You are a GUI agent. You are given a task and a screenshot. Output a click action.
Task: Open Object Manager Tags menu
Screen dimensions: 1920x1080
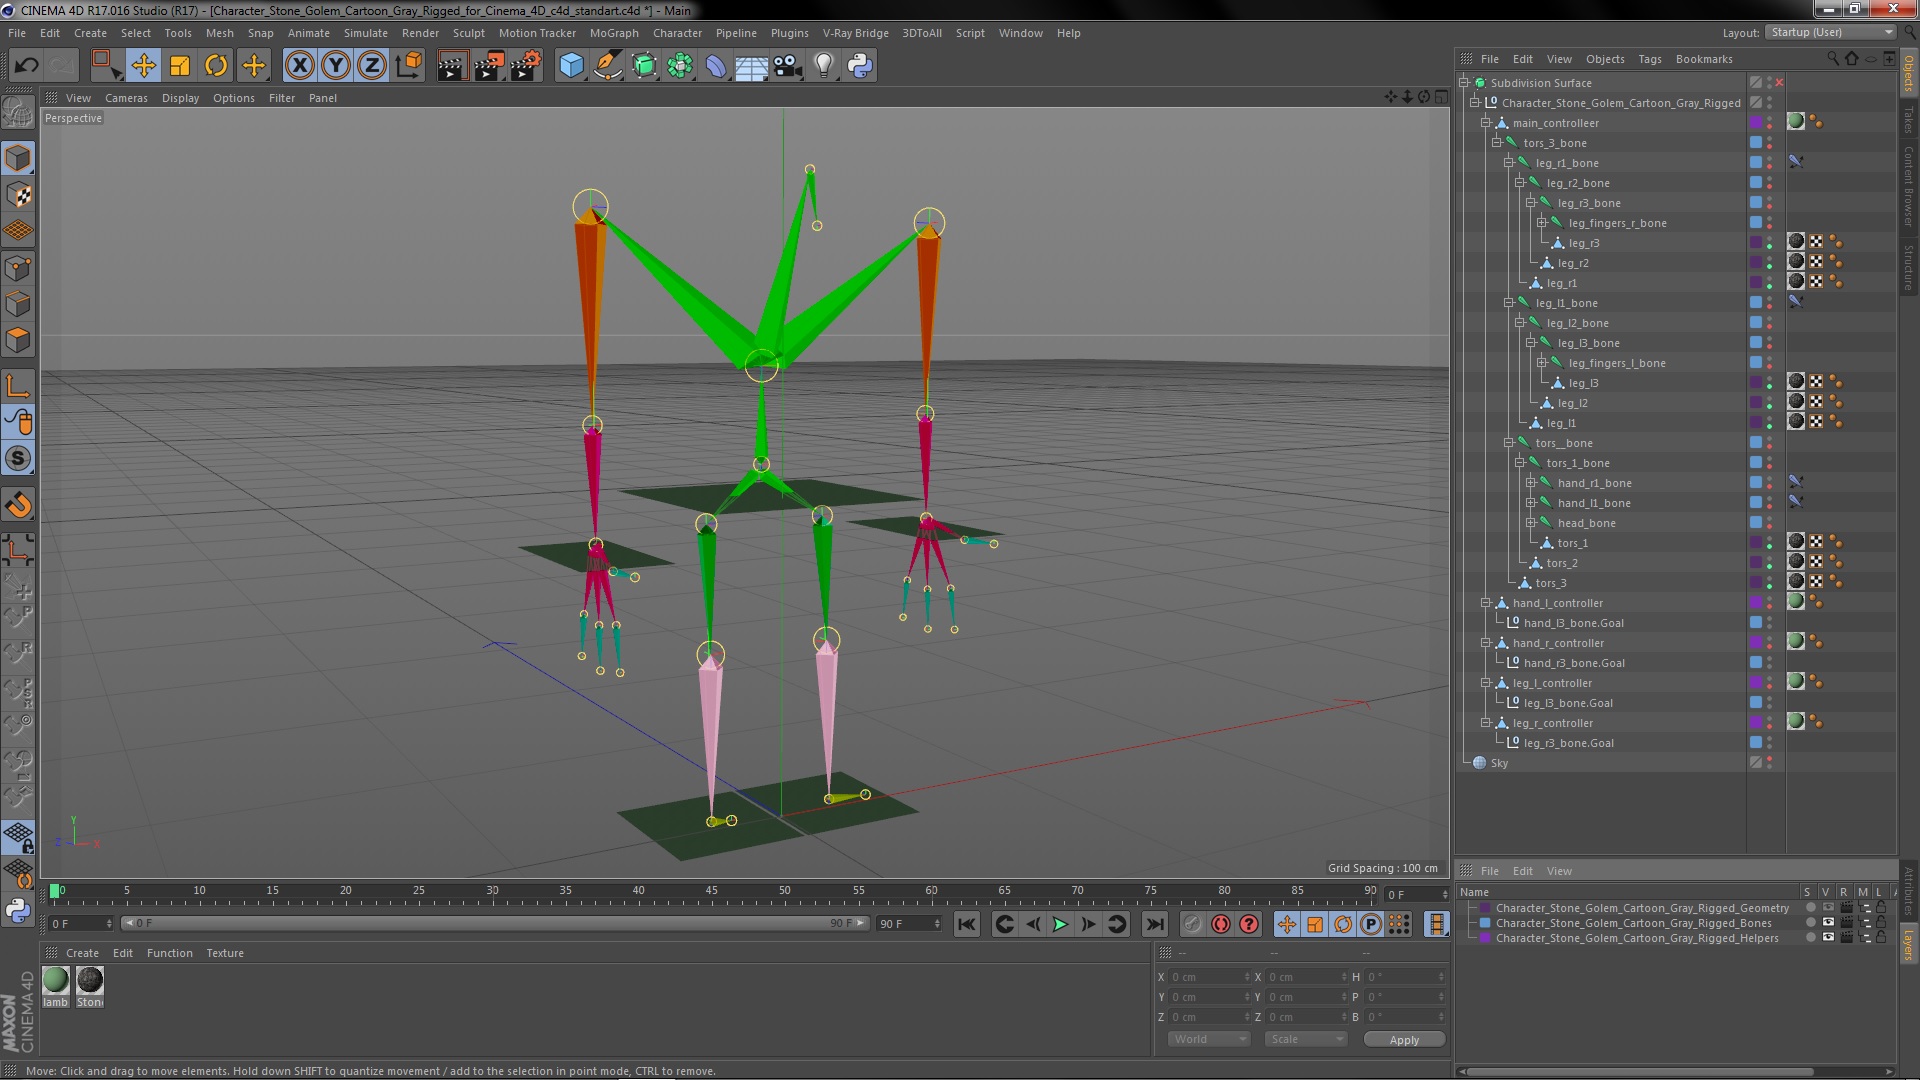point(1649,59)
